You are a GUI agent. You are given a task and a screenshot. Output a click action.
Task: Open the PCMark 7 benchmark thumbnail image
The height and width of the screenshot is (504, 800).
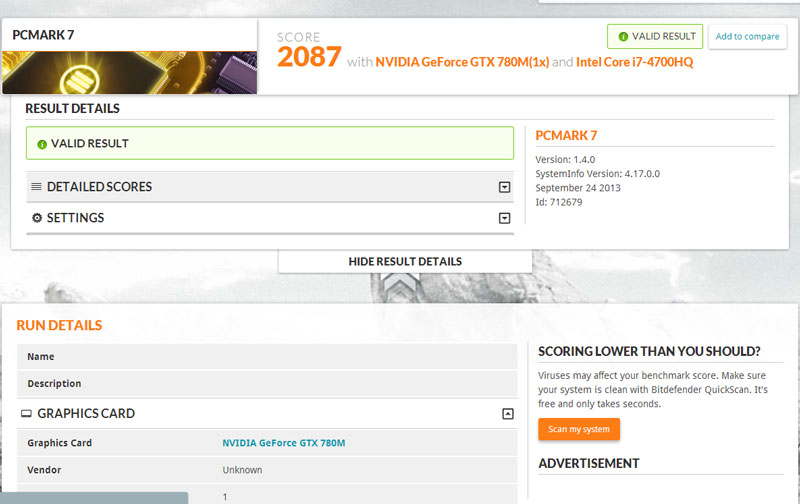129,72
